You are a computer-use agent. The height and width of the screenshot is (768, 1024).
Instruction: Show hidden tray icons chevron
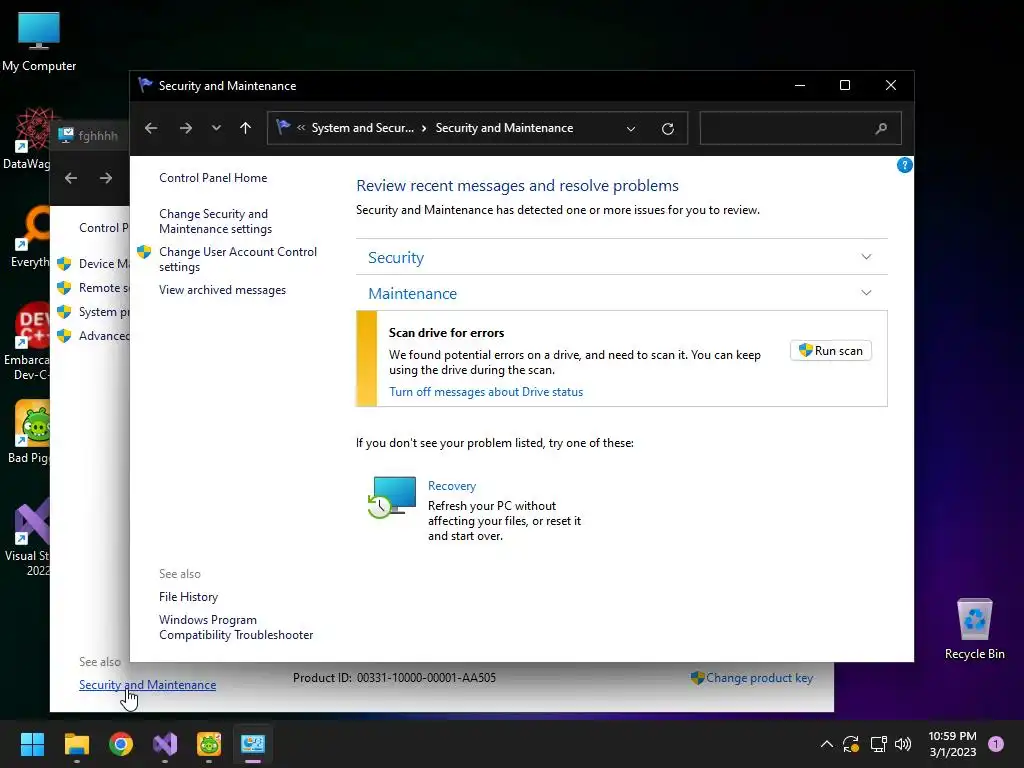click(x=826, y=744)
